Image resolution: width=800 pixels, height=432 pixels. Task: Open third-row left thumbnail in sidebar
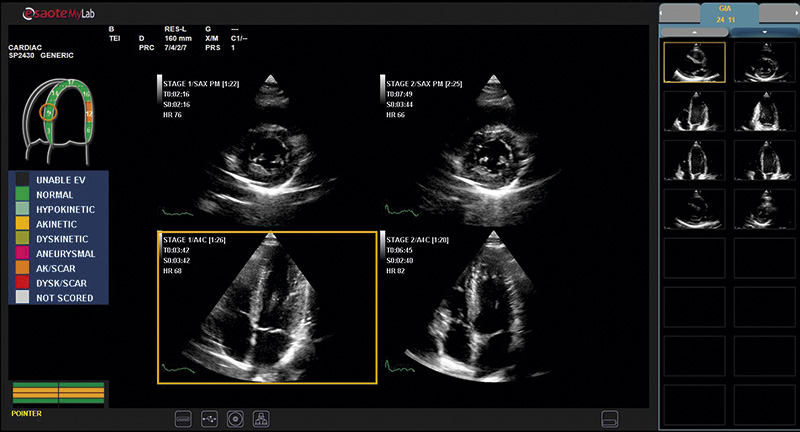pos(694,160)
